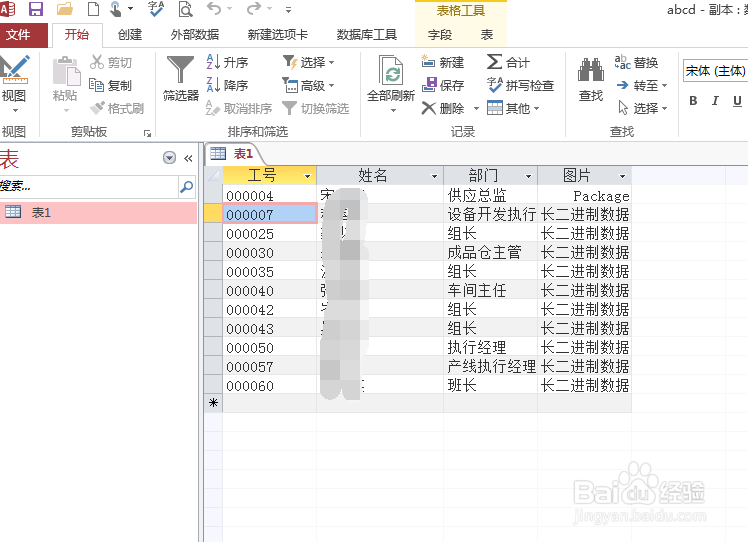
Task: Switch to the 开始 (Home) tab
Action: (77, 35)
